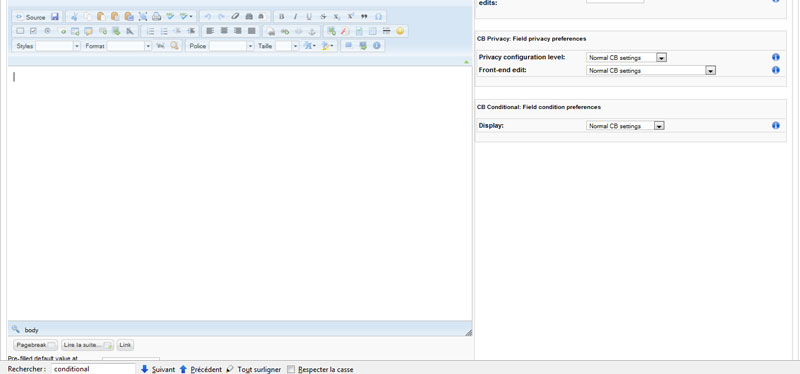Click Précédent to find the previous match

[201, 369]
